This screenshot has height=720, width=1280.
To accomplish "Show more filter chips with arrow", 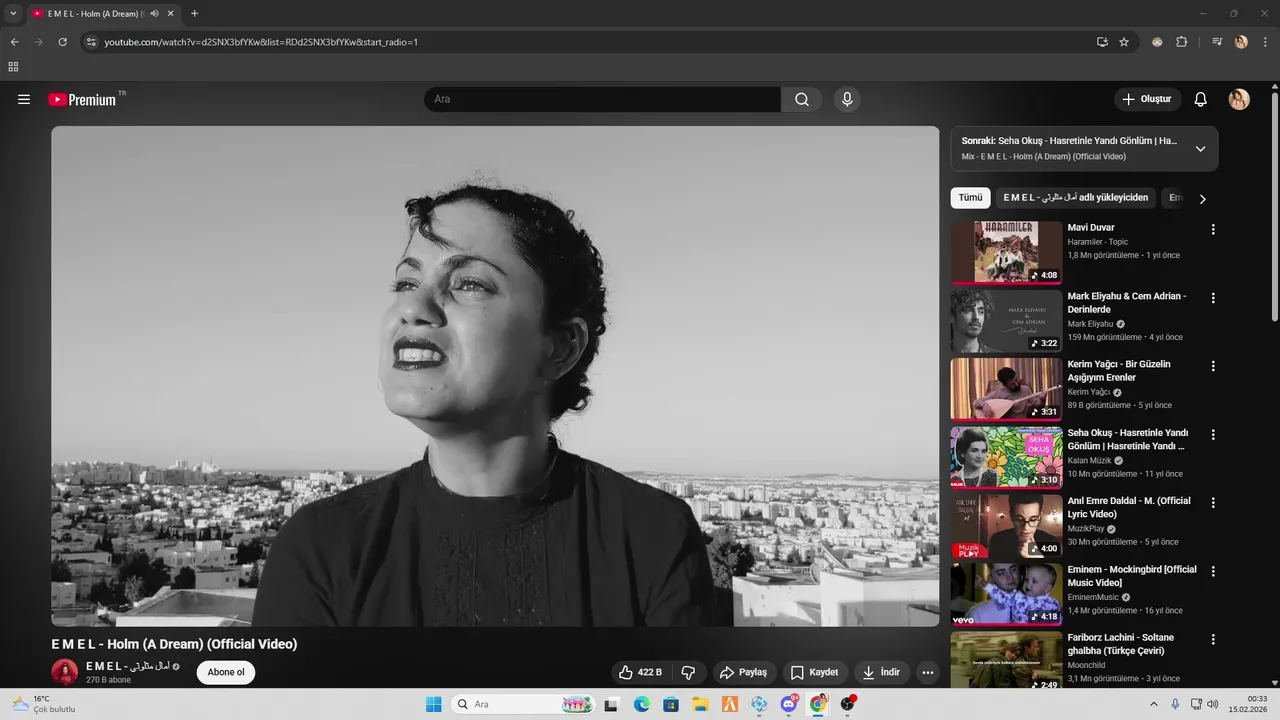I will (1202, 198).
